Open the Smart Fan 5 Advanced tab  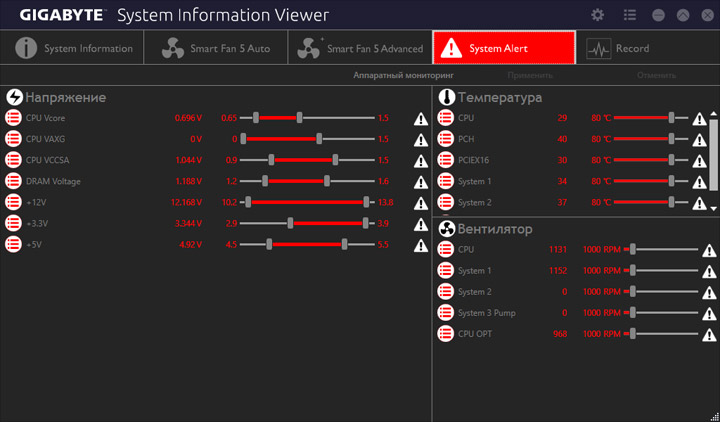point(360,48)
